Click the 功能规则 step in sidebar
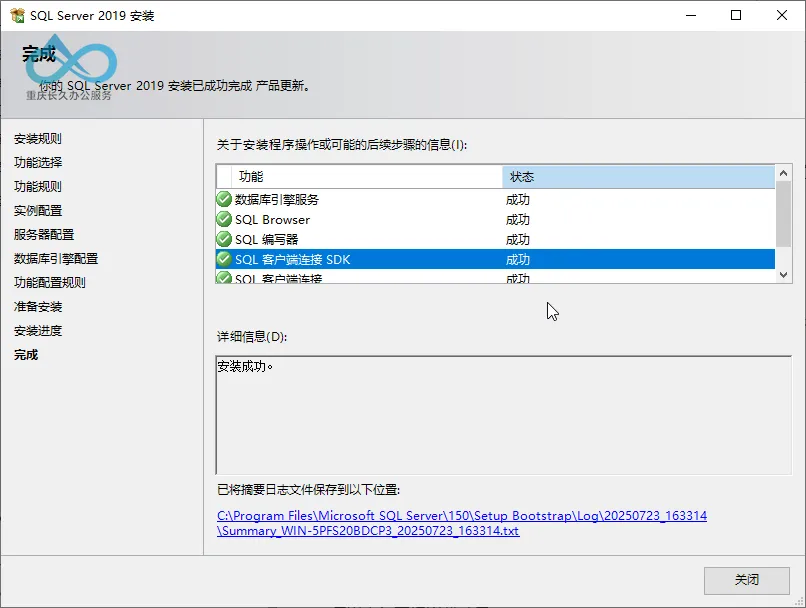Image resolution: width=806 pixels, height=608 pixels. (x=38, y=187)
